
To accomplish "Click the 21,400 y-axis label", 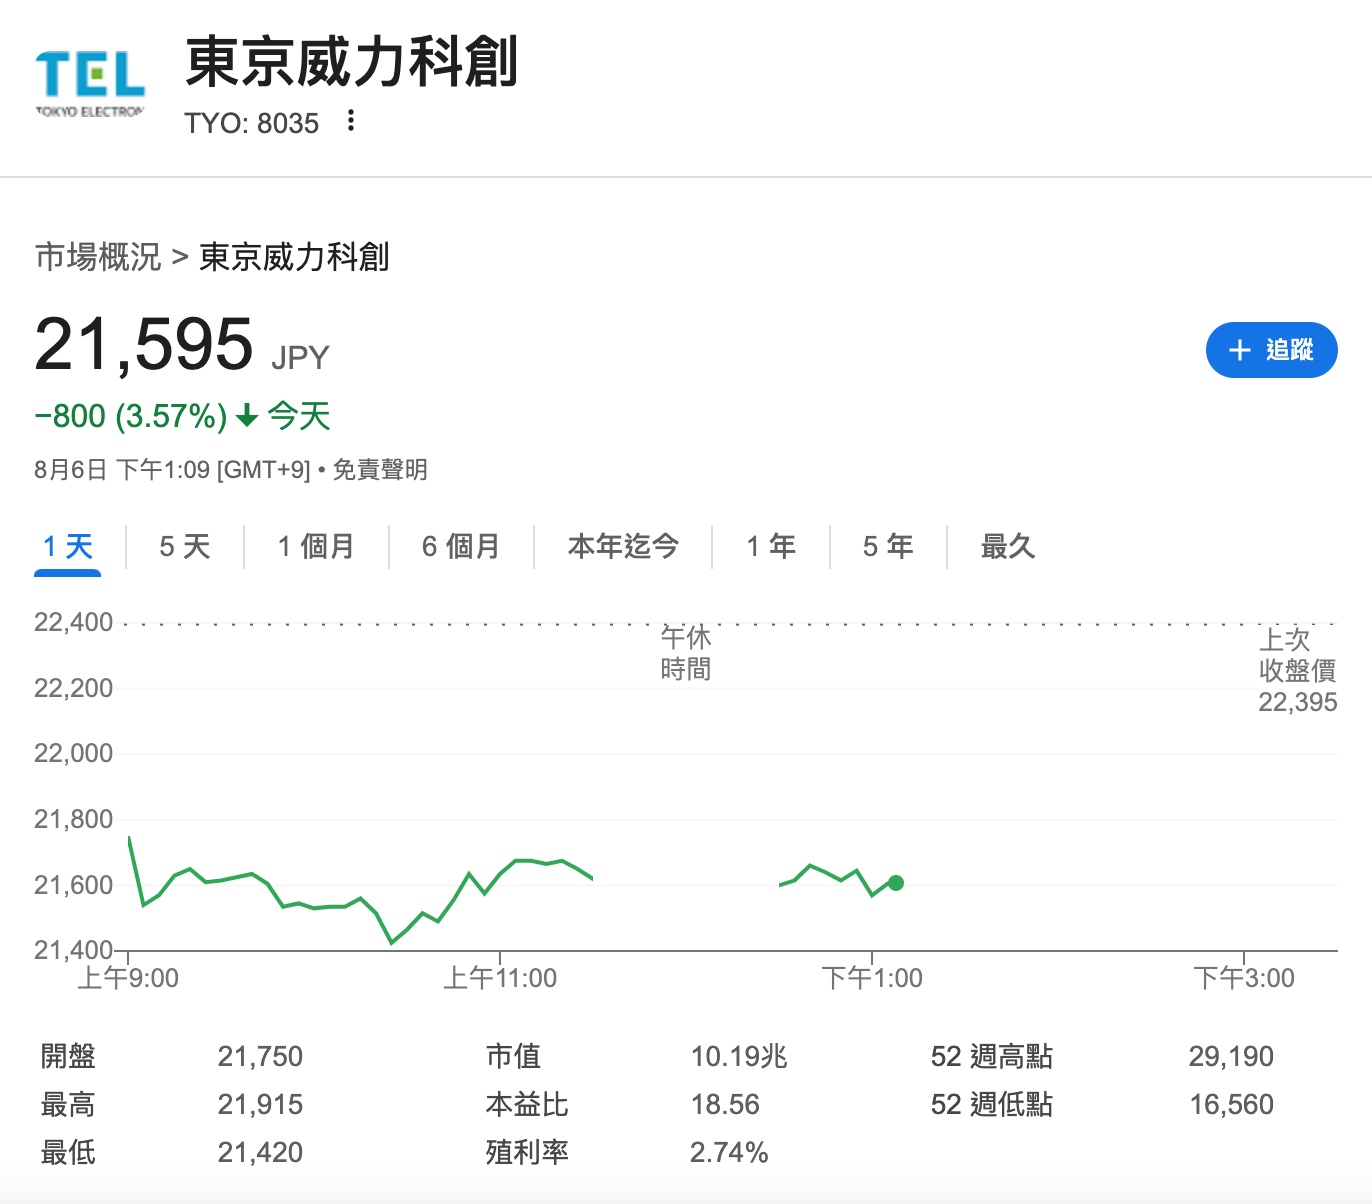I will [74, 950].
